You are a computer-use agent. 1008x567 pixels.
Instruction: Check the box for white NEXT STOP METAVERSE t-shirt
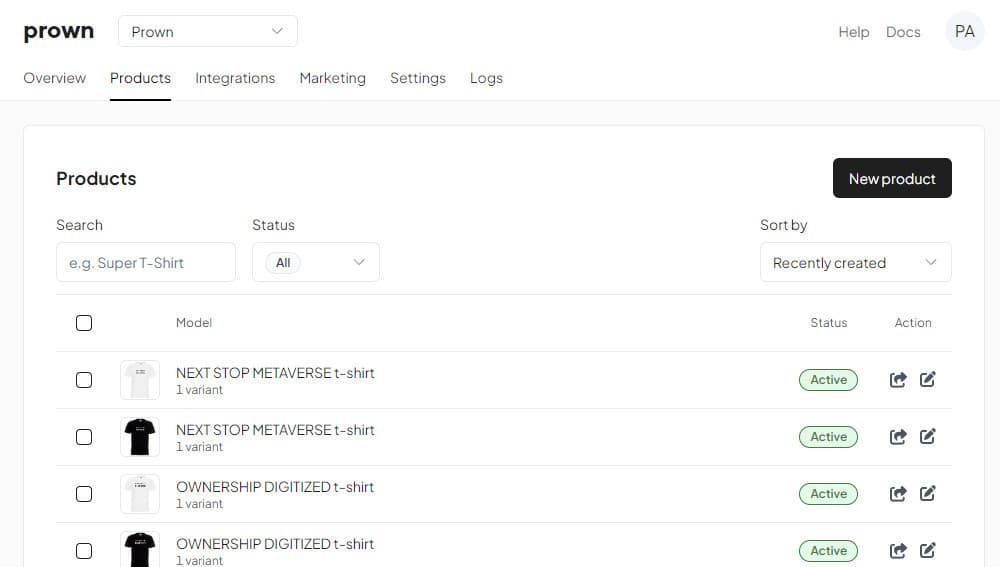84,380
